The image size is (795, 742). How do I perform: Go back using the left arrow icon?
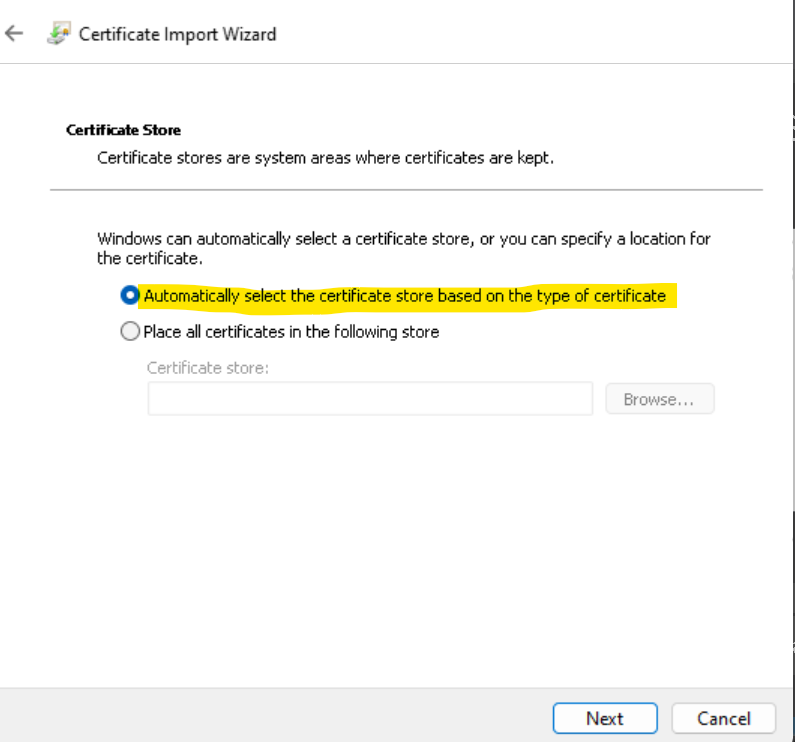14,34
